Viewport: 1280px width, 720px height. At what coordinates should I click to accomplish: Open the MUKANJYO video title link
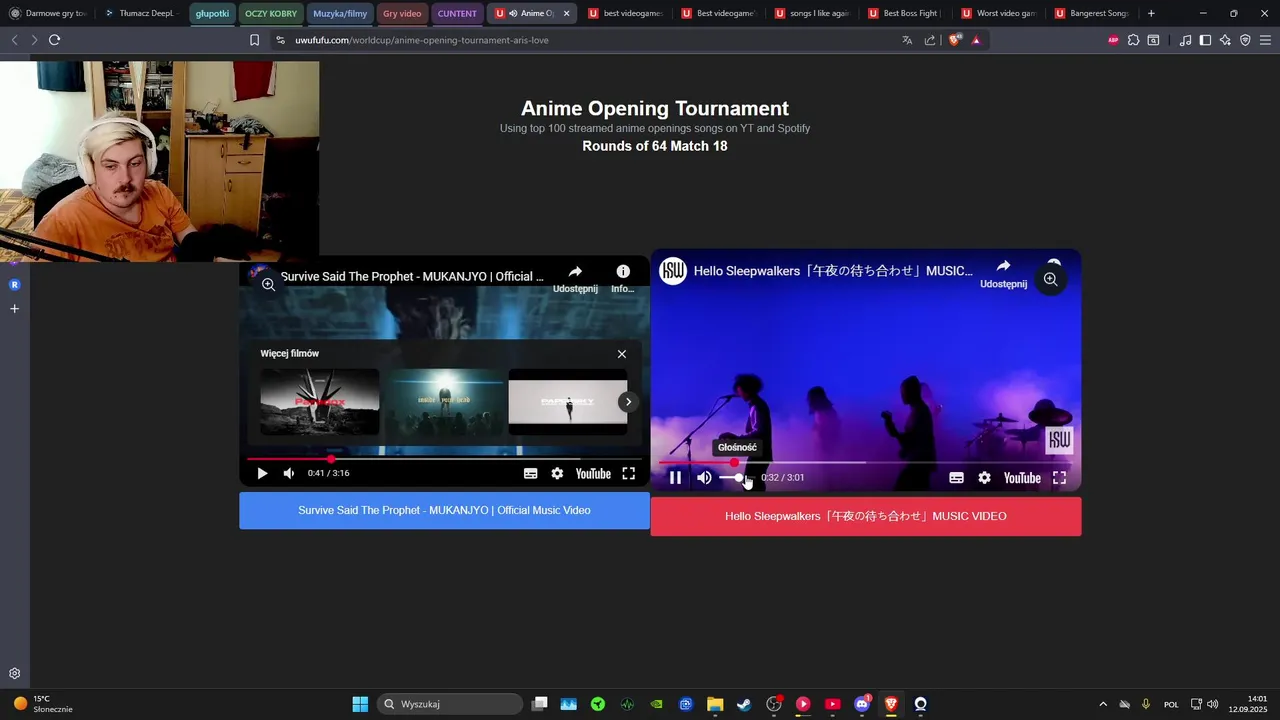click(x=412, y=276)
